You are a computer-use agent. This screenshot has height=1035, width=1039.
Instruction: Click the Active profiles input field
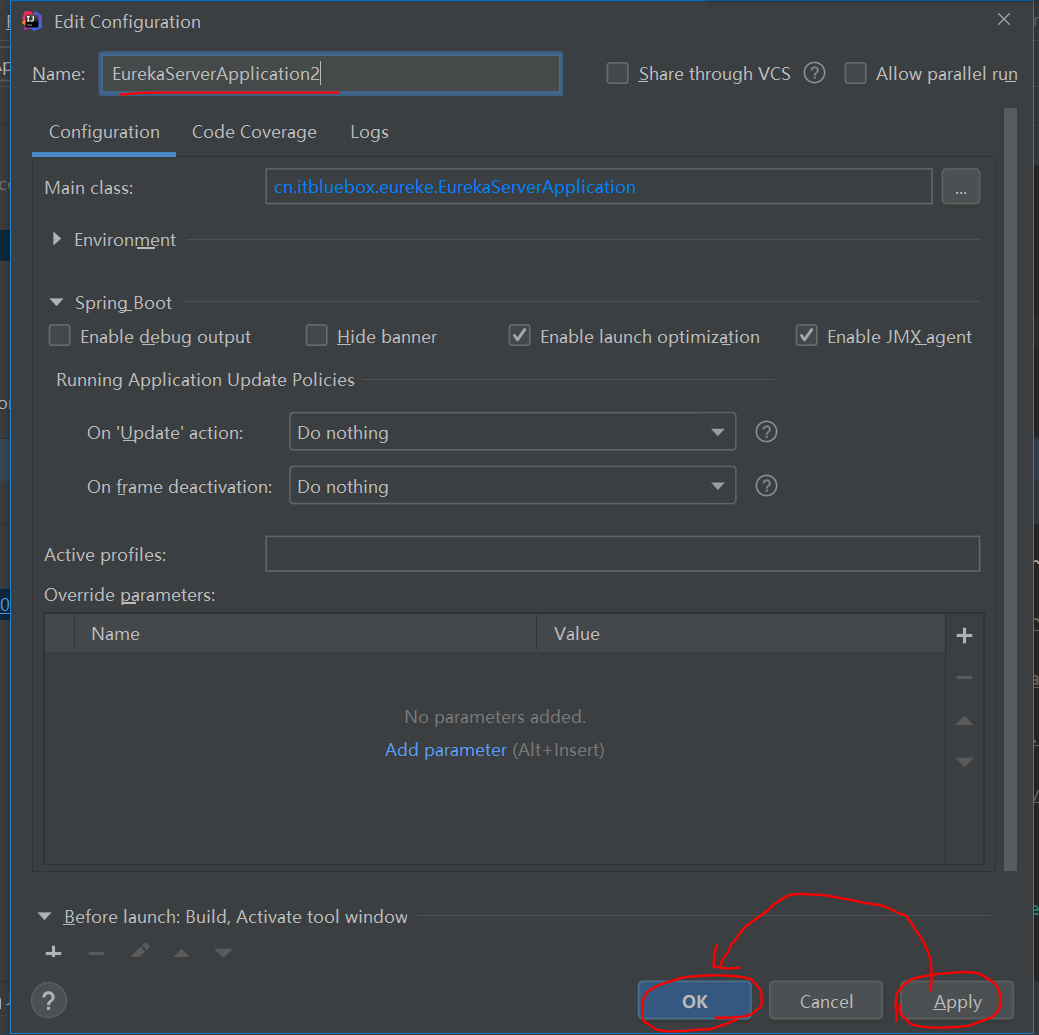[x=622, y=554]
